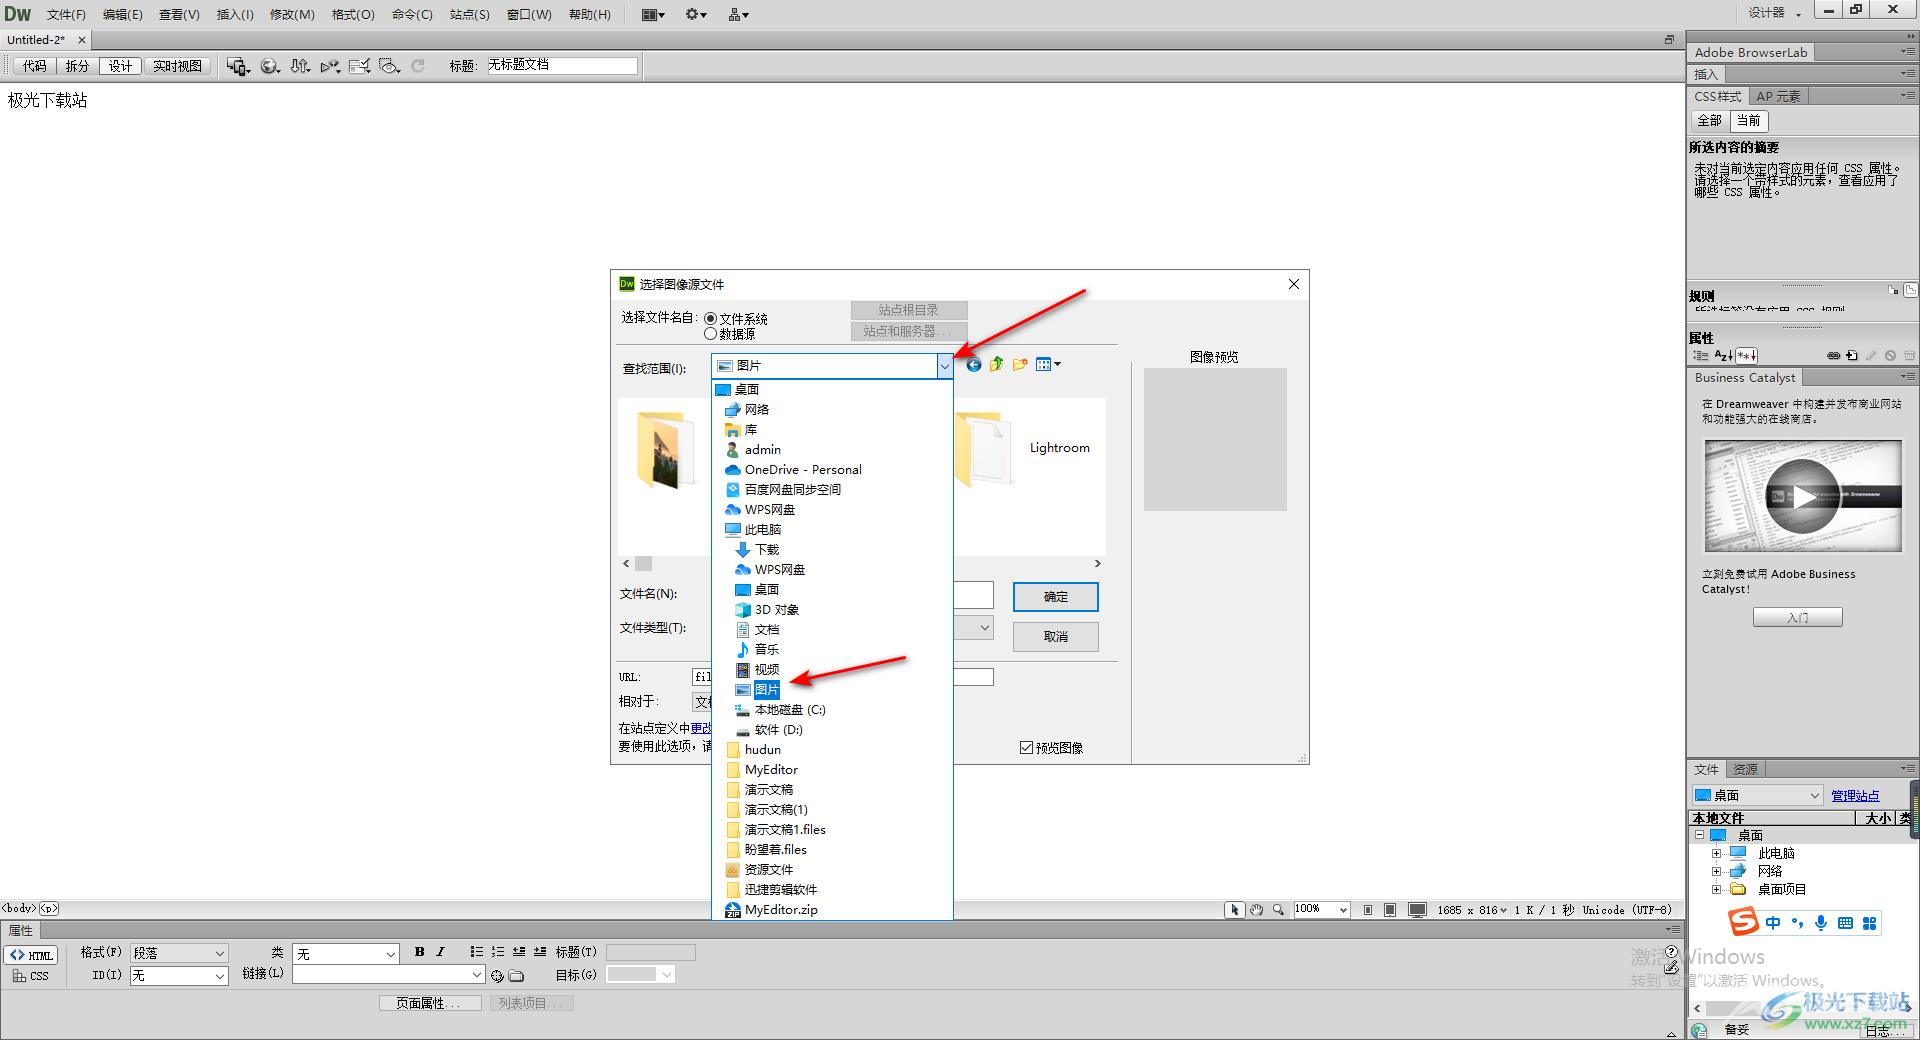
Task: Click the 确定 button in dialog
Action: click(x=1056, y=597)
